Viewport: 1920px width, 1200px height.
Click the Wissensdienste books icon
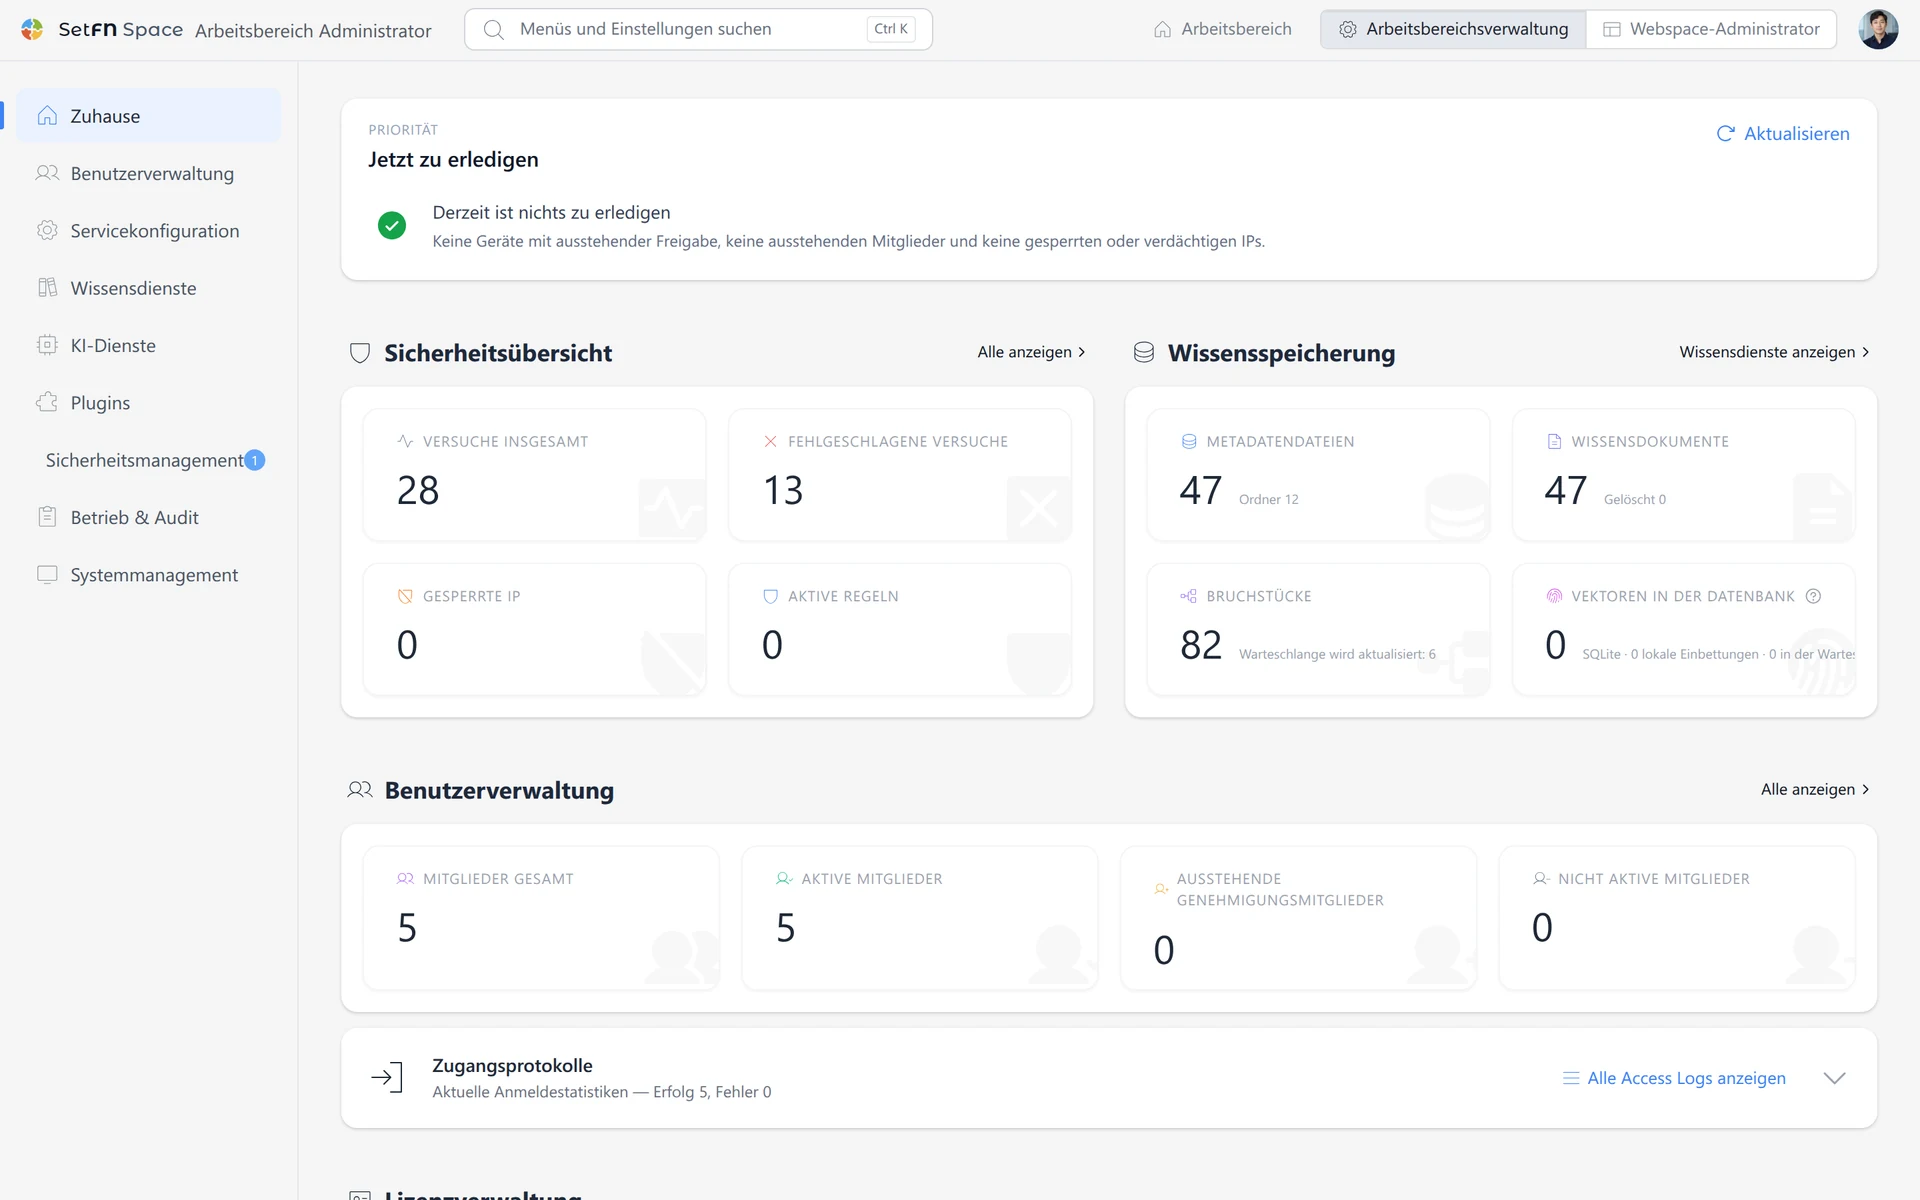click(47, 288)
